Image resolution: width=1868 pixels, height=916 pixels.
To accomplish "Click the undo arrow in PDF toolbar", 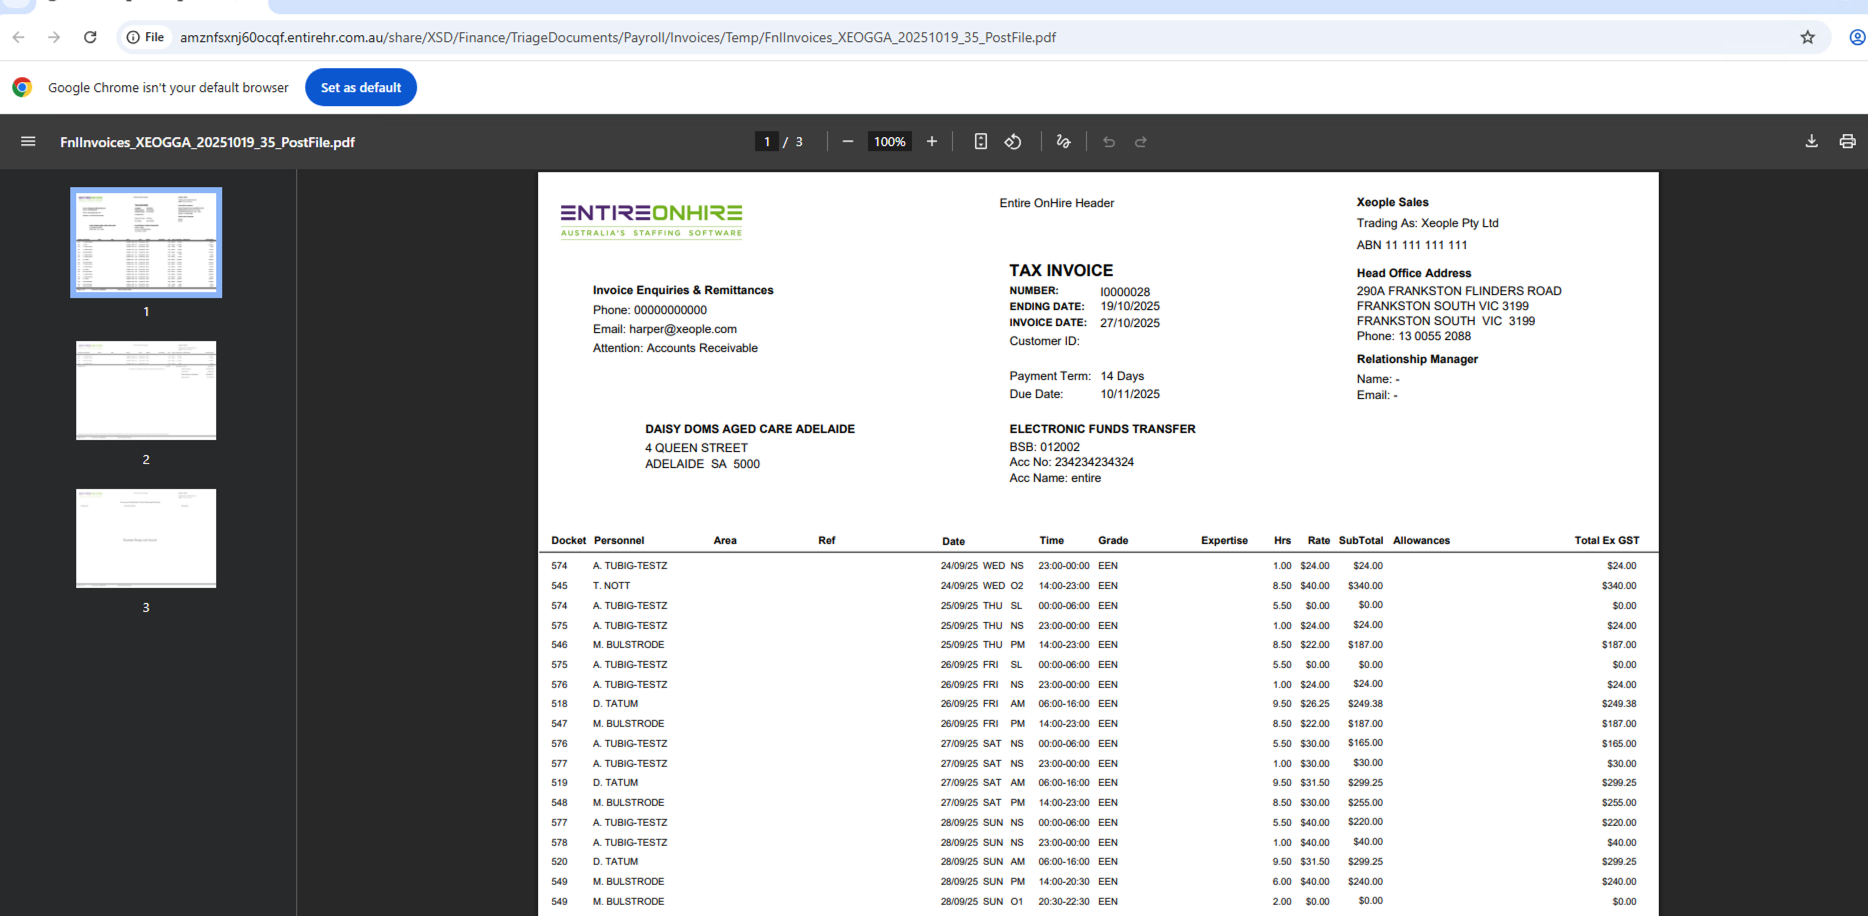I will tap(1109, 142).
